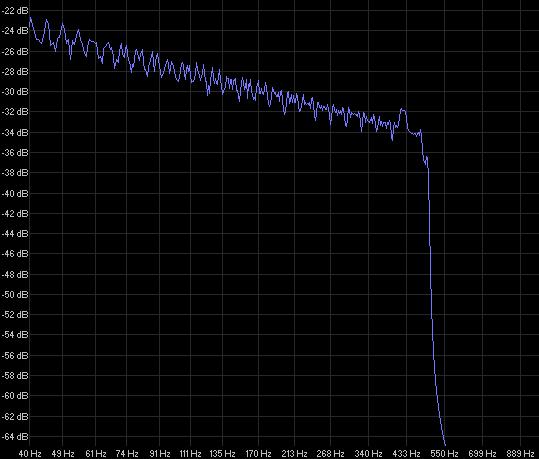Click the 111 Hz frequency axis label

(x=190, y=453)
